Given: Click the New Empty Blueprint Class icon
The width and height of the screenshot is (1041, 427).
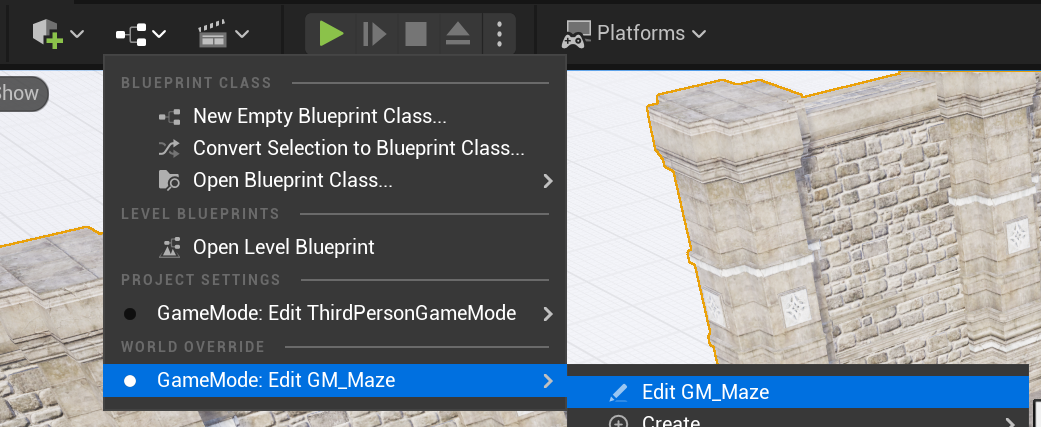Looking at the screenshot, I should click(x=169, y=118).
